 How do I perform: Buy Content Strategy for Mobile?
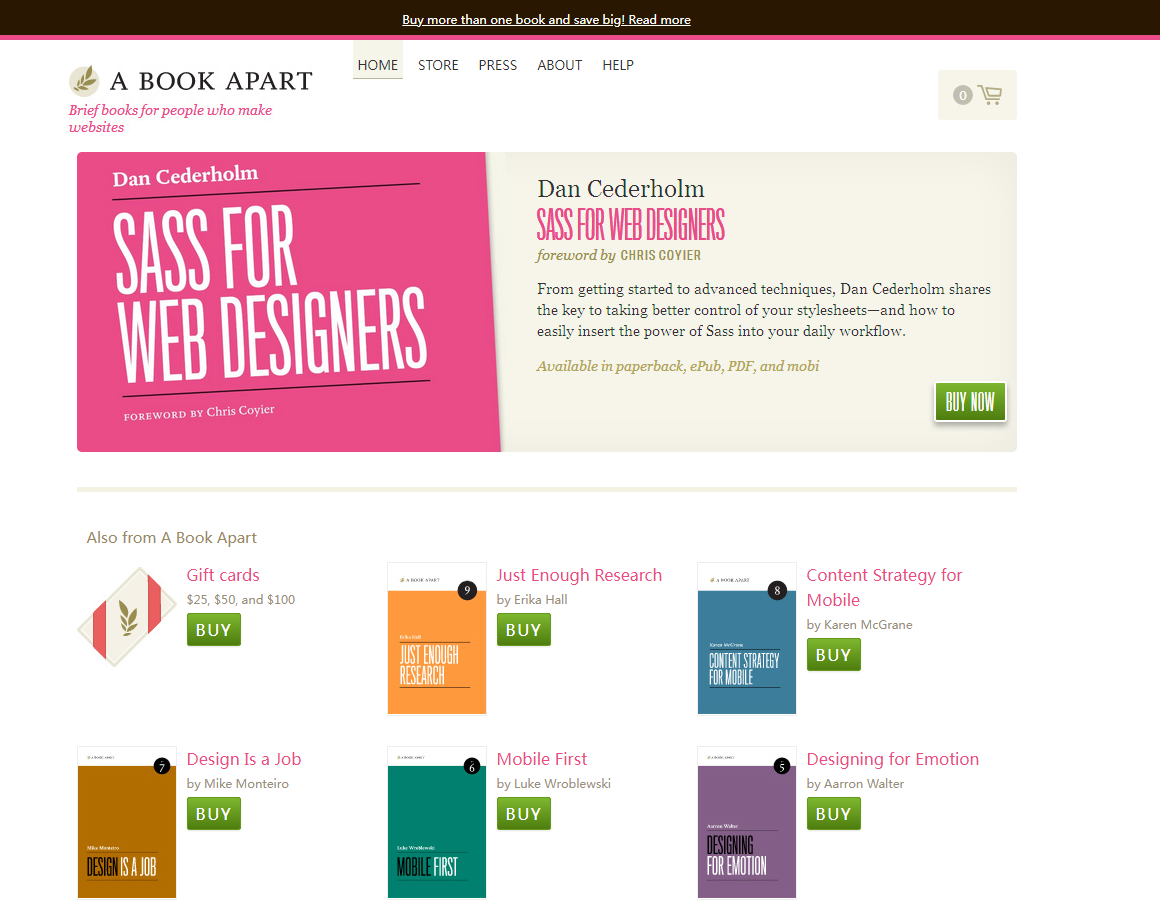(x=834, y=655)
